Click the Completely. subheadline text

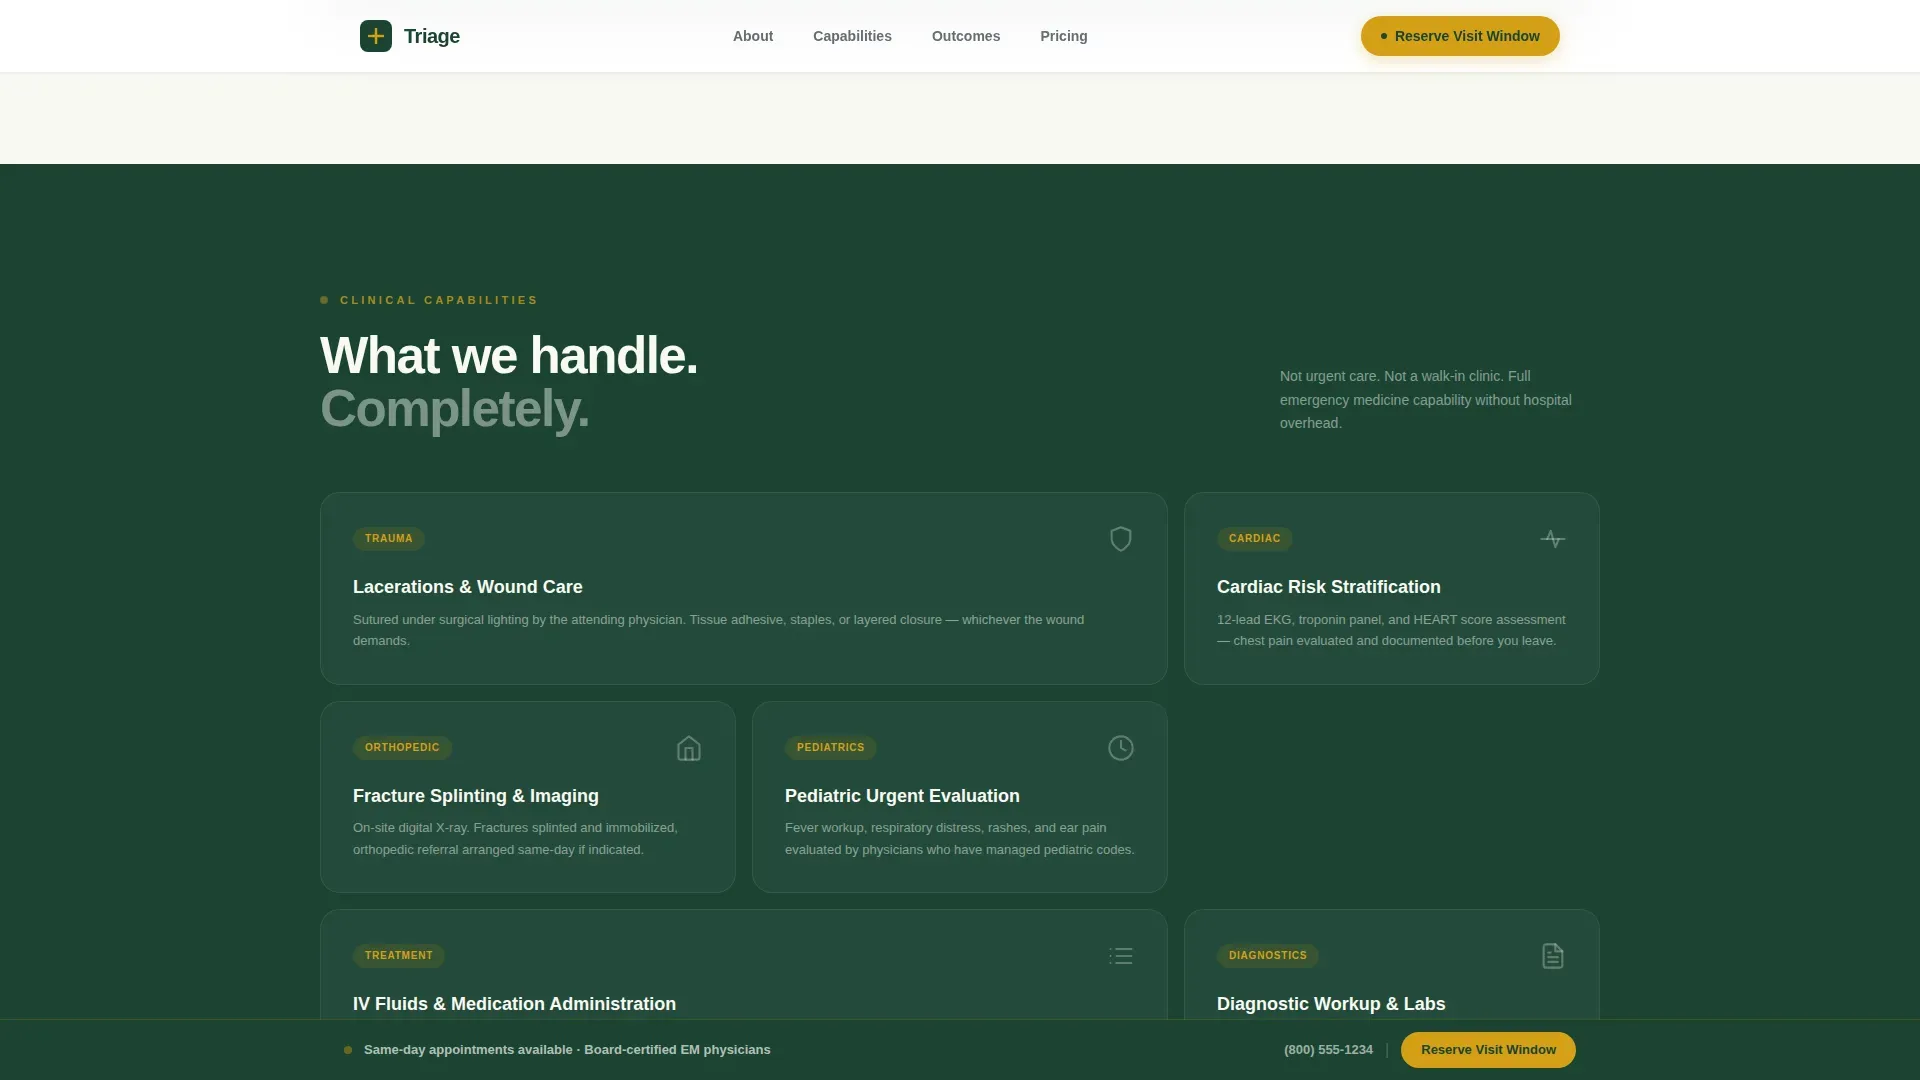click(x=455, y=409)
